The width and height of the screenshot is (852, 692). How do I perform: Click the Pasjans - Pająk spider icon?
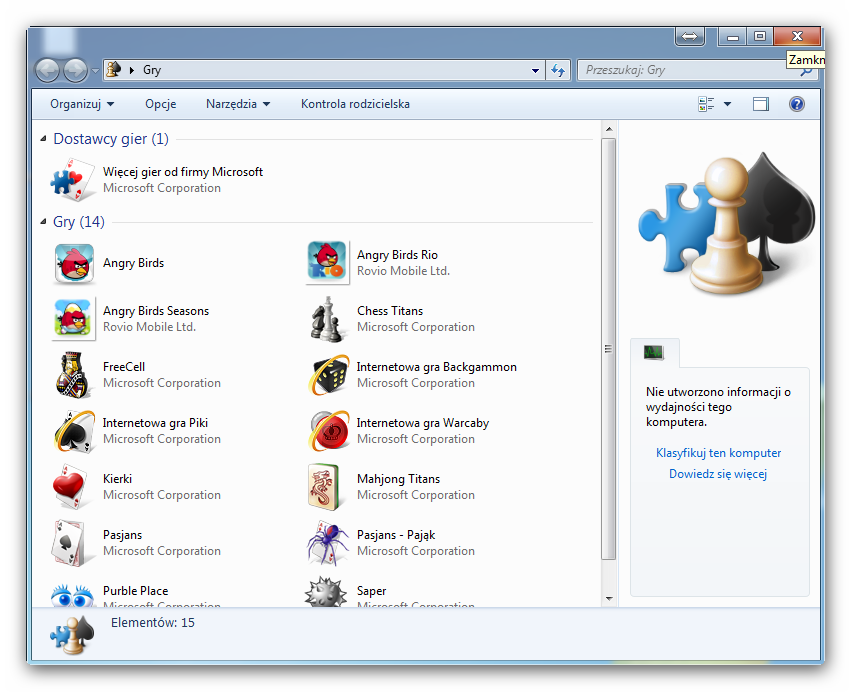(x=328, y=543)
